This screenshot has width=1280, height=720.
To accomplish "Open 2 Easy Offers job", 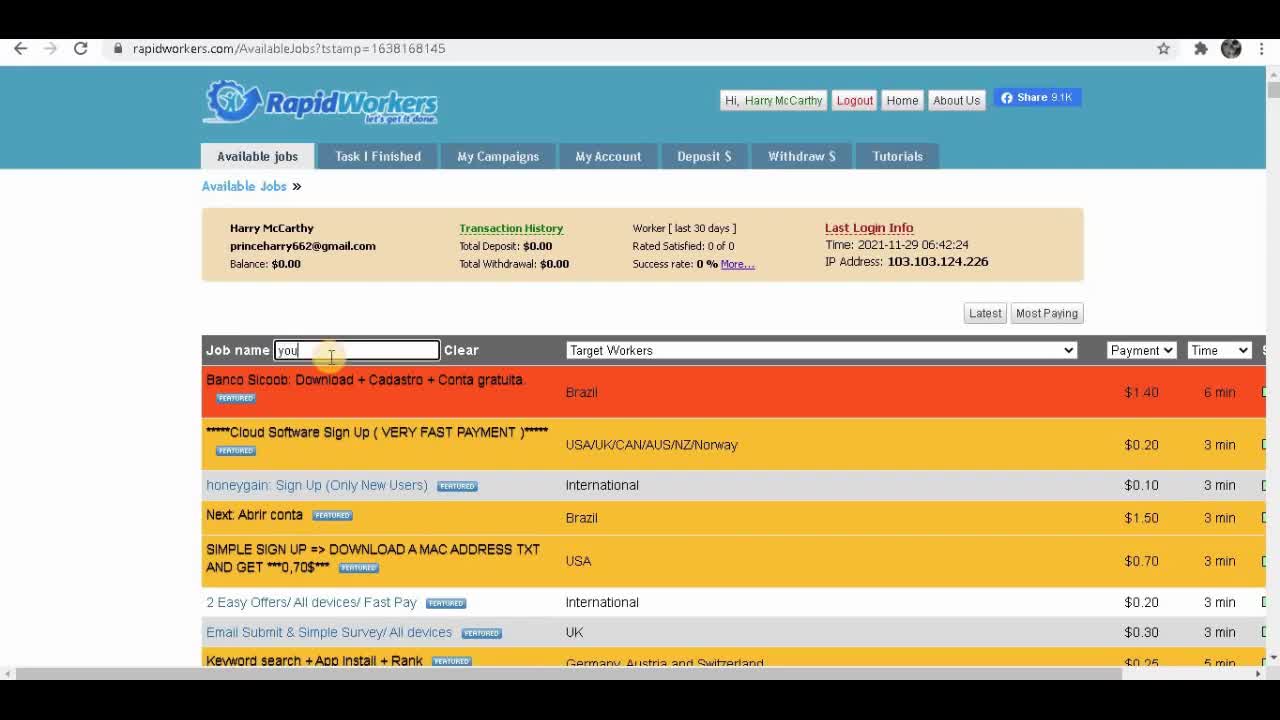I will click(x=311, y=602).
